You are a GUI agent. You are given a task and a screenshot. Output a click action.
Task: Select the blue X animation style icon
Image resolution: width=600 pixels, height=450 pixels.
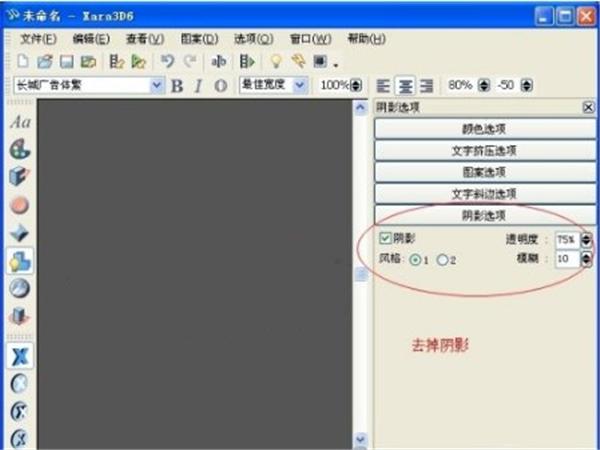click(x=20, y=356)
